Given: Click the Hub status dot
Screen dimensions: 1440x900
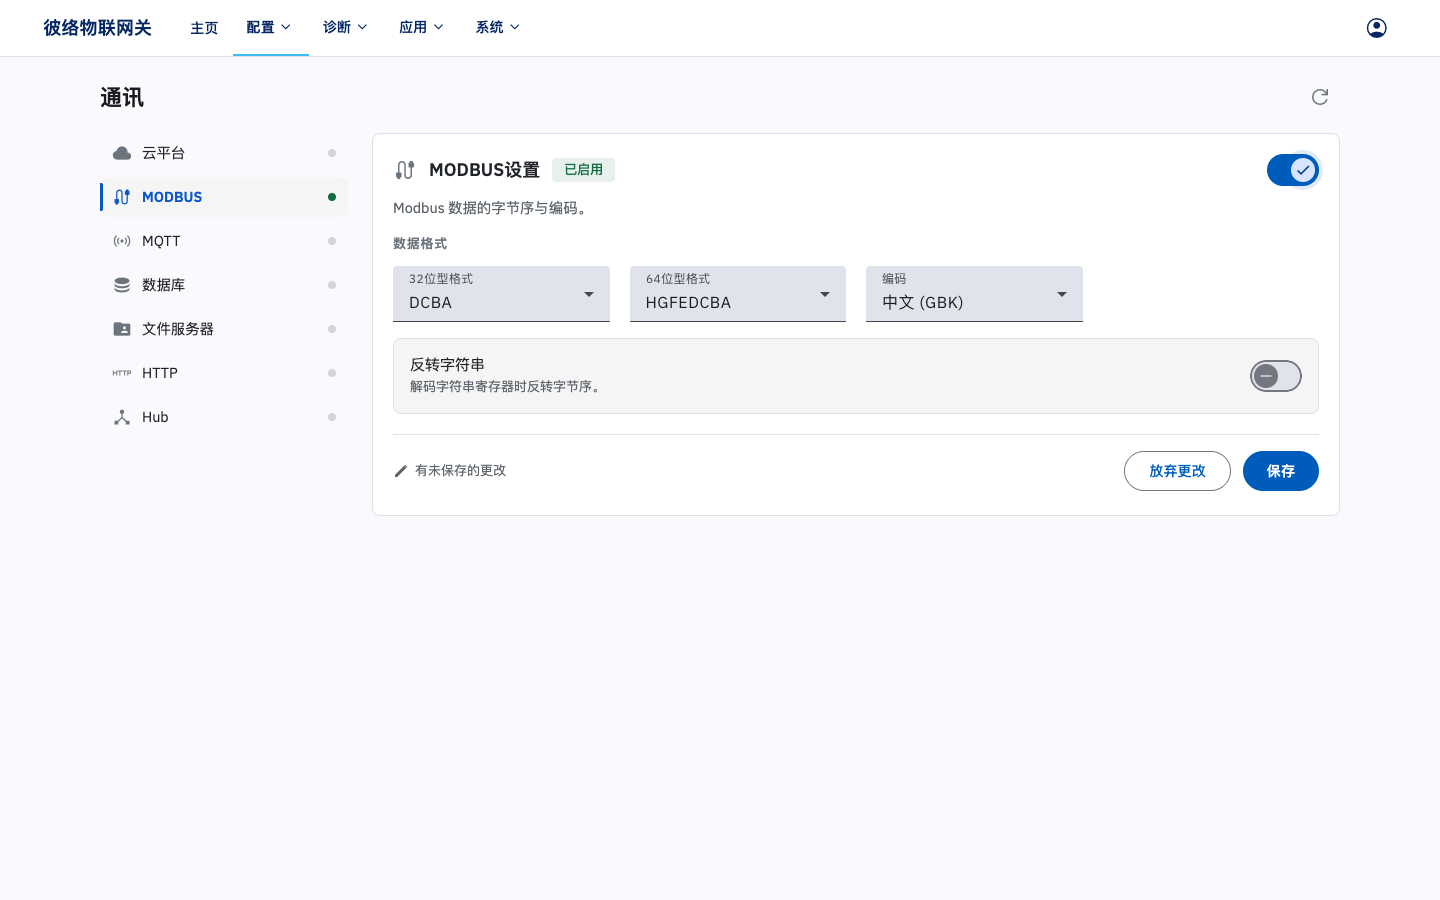Looking at the screenshot, I should 332,417.
